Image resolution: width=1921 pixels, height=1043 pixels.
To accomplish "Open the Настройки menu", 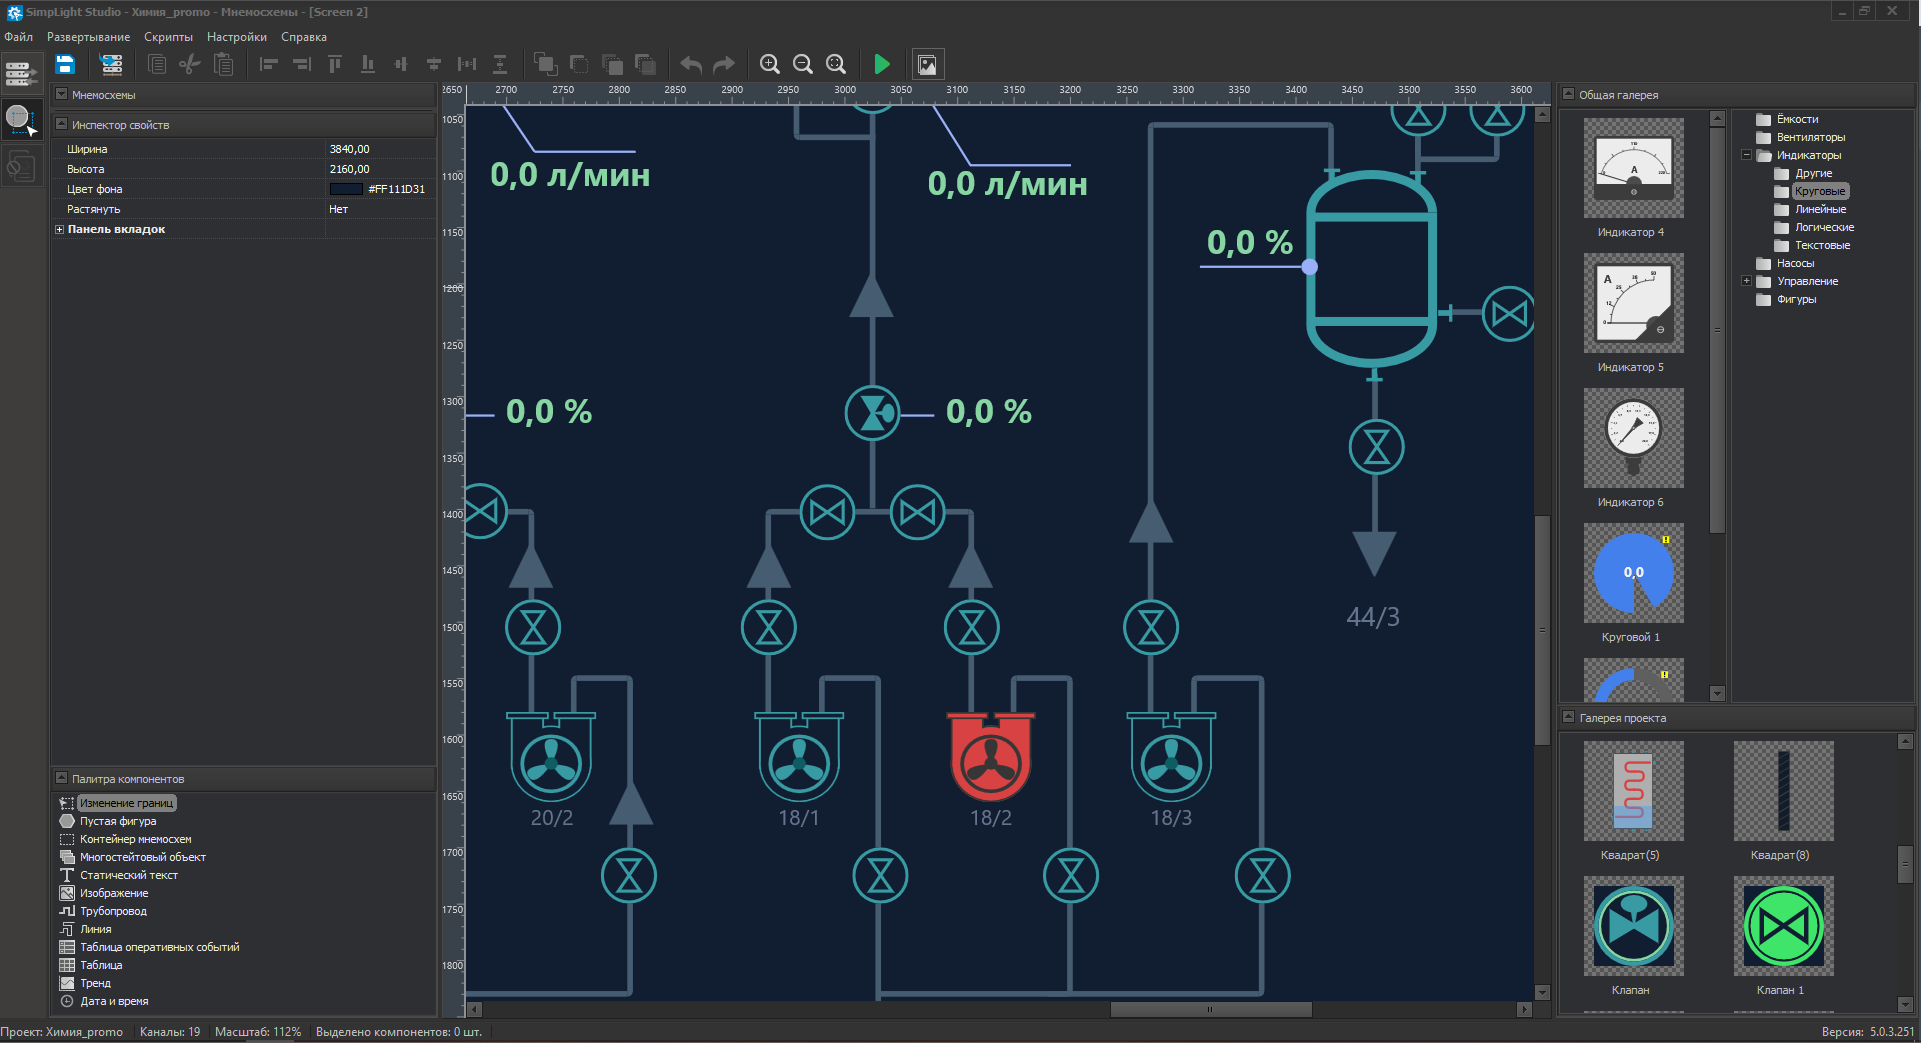I will pyautogui.click(x=237, y=37).
